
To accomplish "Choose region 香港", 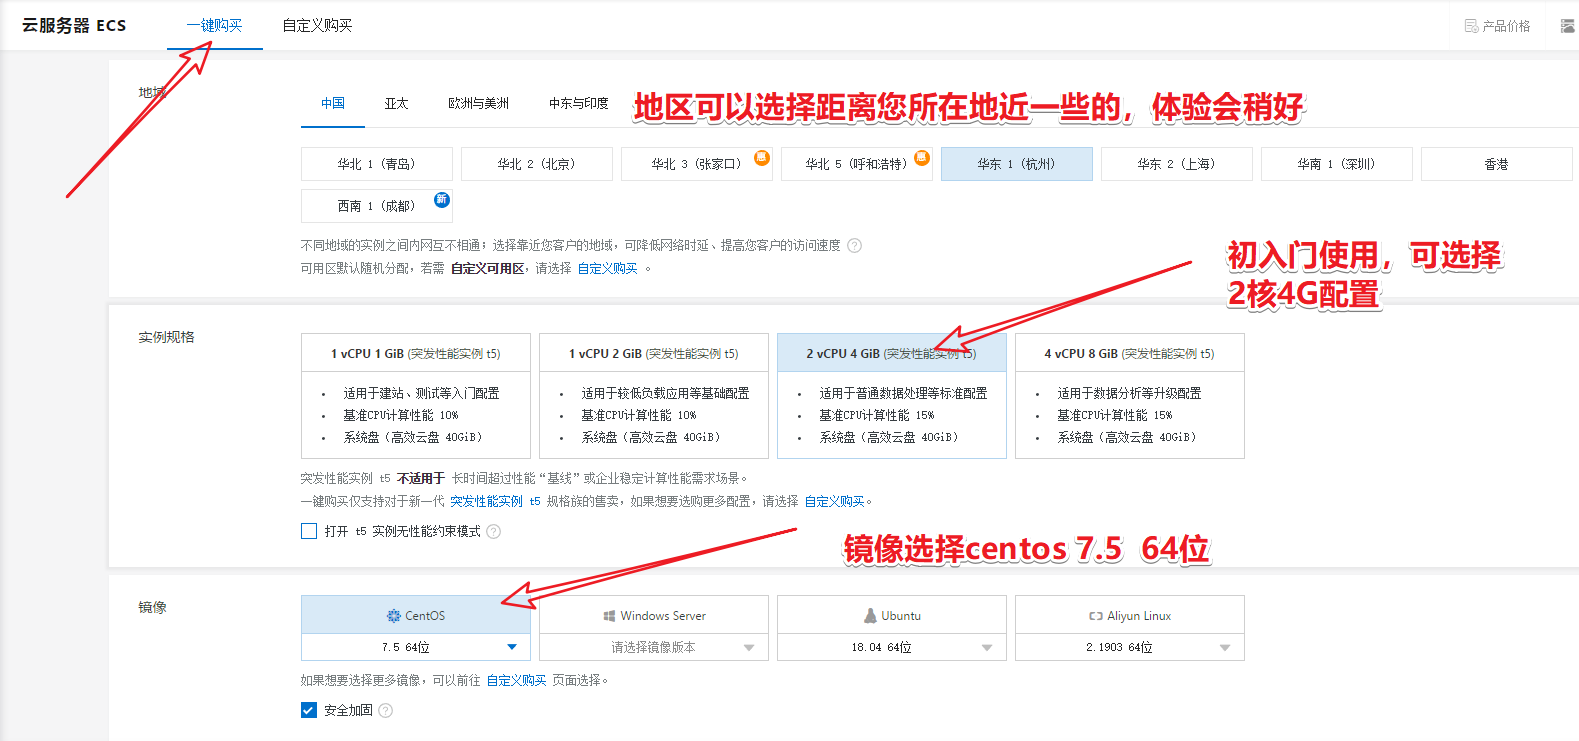I will pos(1497,164).
